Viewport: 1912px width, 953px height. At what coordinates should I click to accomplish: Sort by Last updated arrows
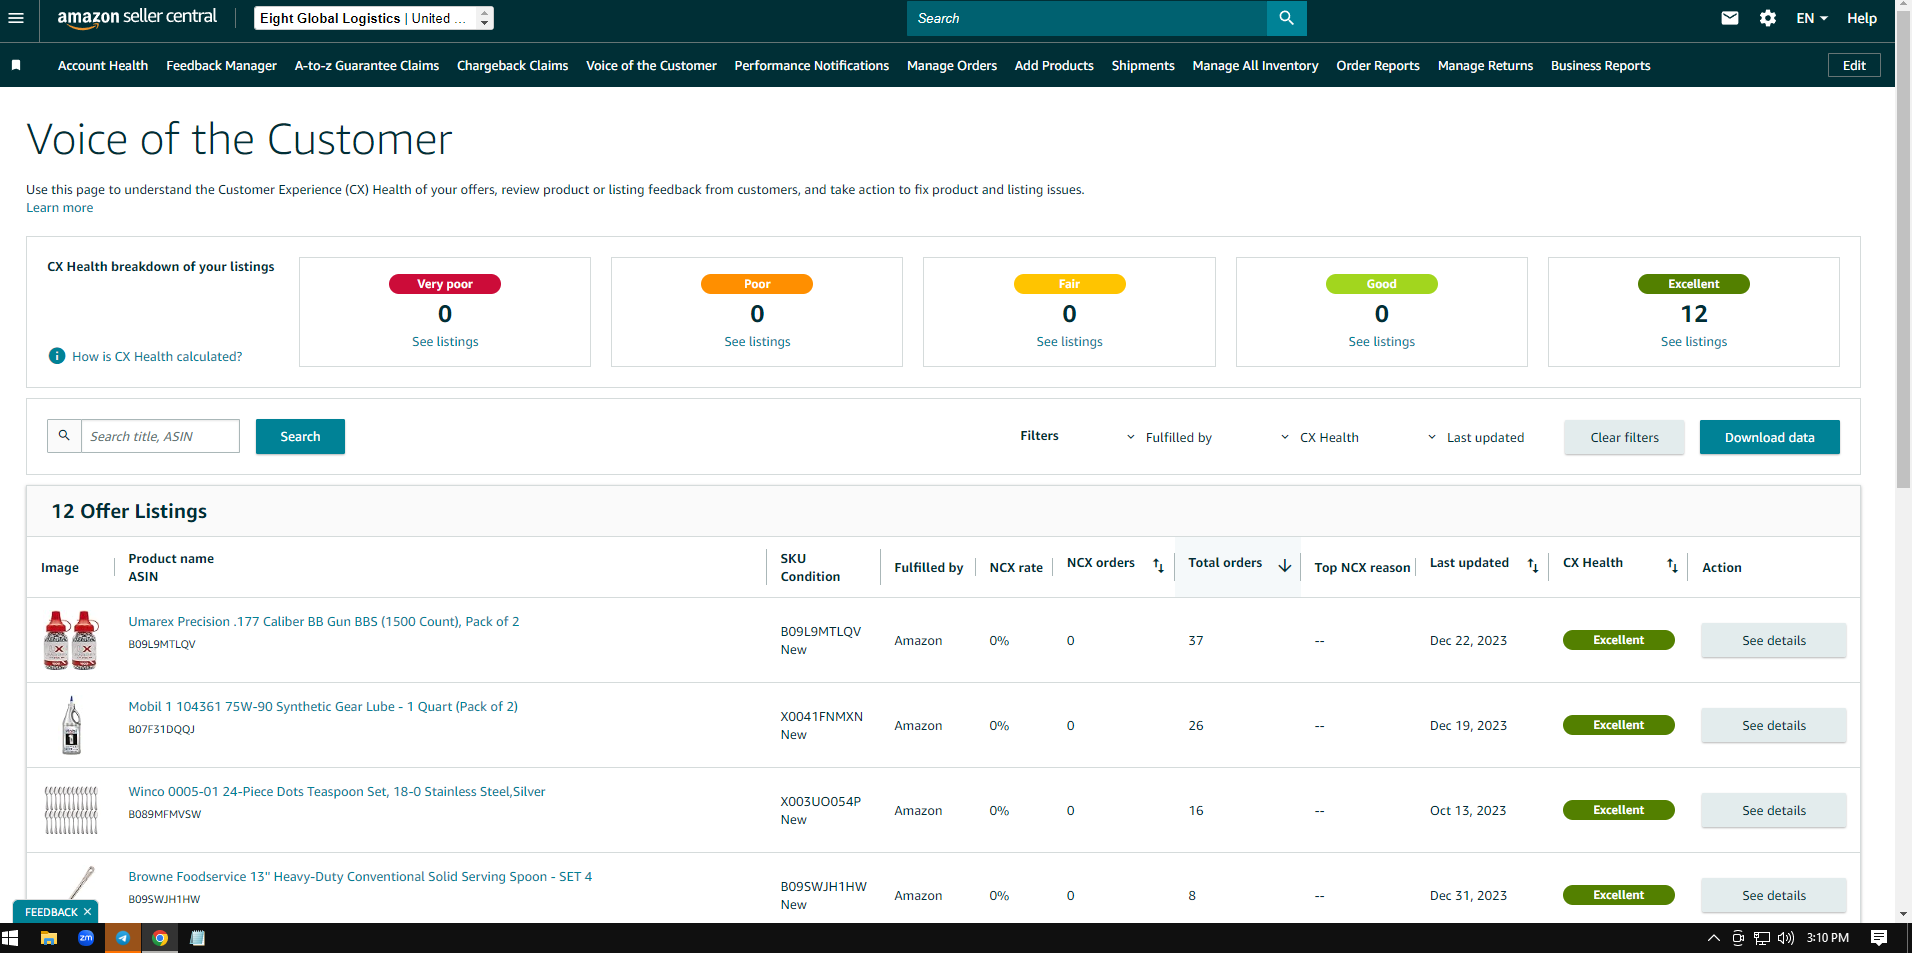pyautogui.click(x=1533, y=566)
